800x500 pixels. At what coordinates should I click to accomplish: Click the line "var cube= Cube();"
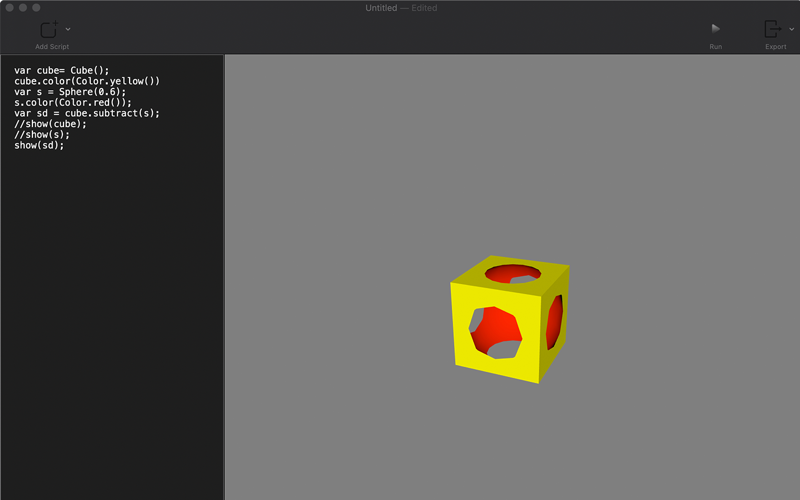pos(62,70)
